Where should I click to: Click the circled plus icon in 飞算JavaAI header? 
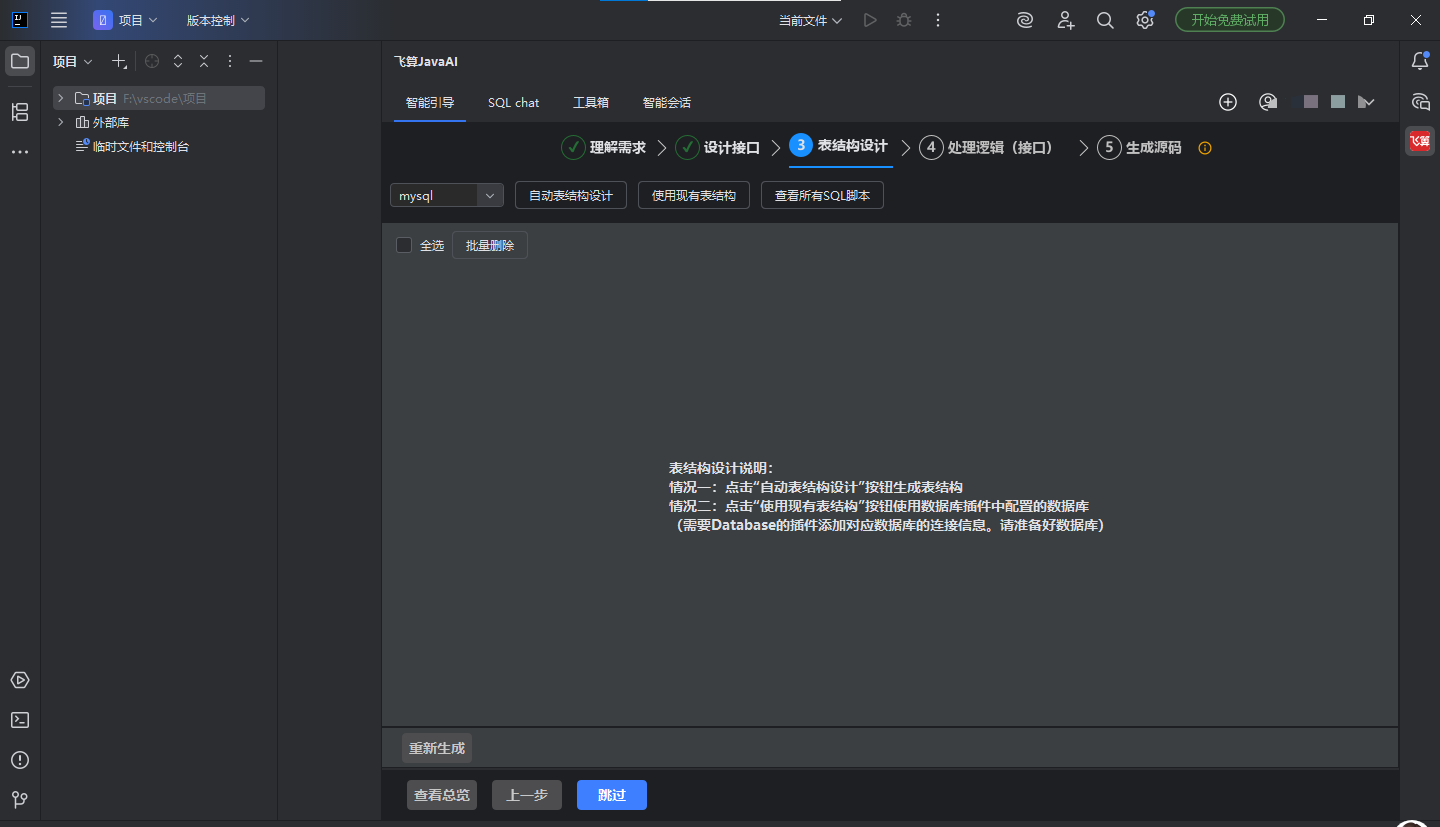tap(1228, 102)
